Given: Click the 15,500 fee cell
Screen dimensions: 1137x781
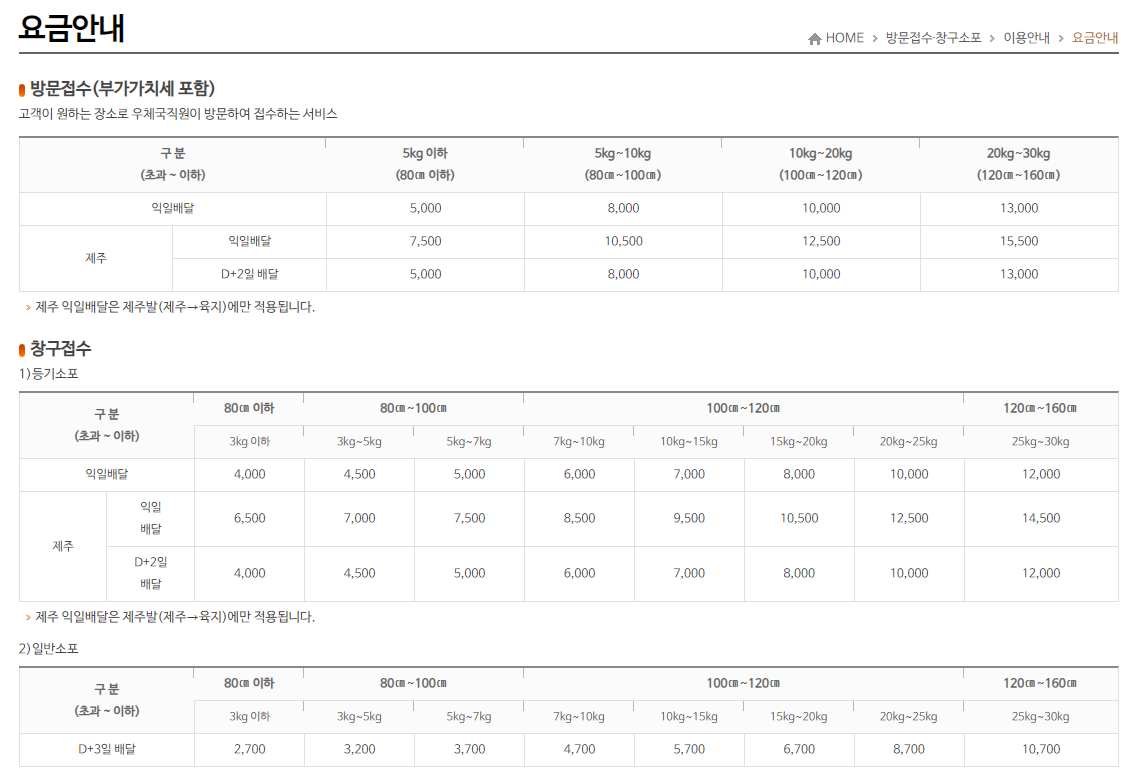Looking at the screenshot, I should coord(1019,241).
